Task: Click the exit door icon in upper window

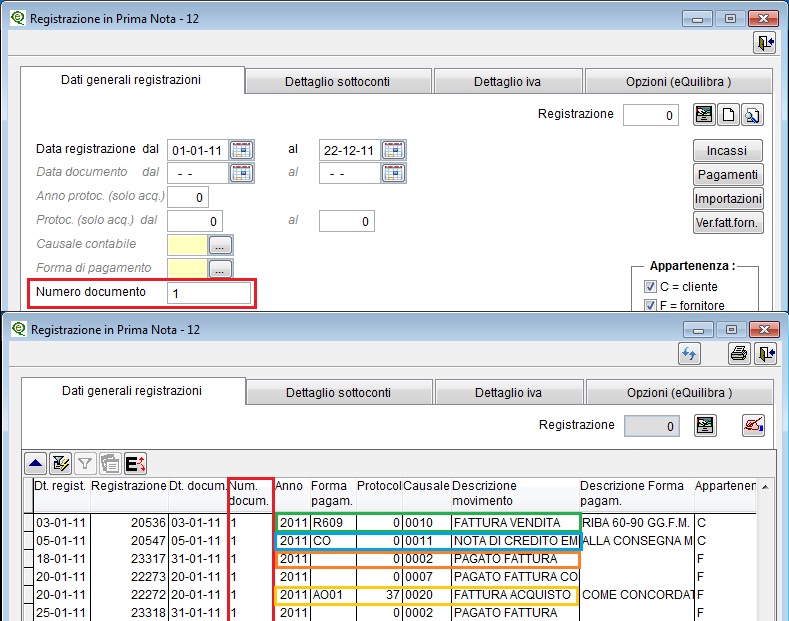Action: [x=764, y=43]
